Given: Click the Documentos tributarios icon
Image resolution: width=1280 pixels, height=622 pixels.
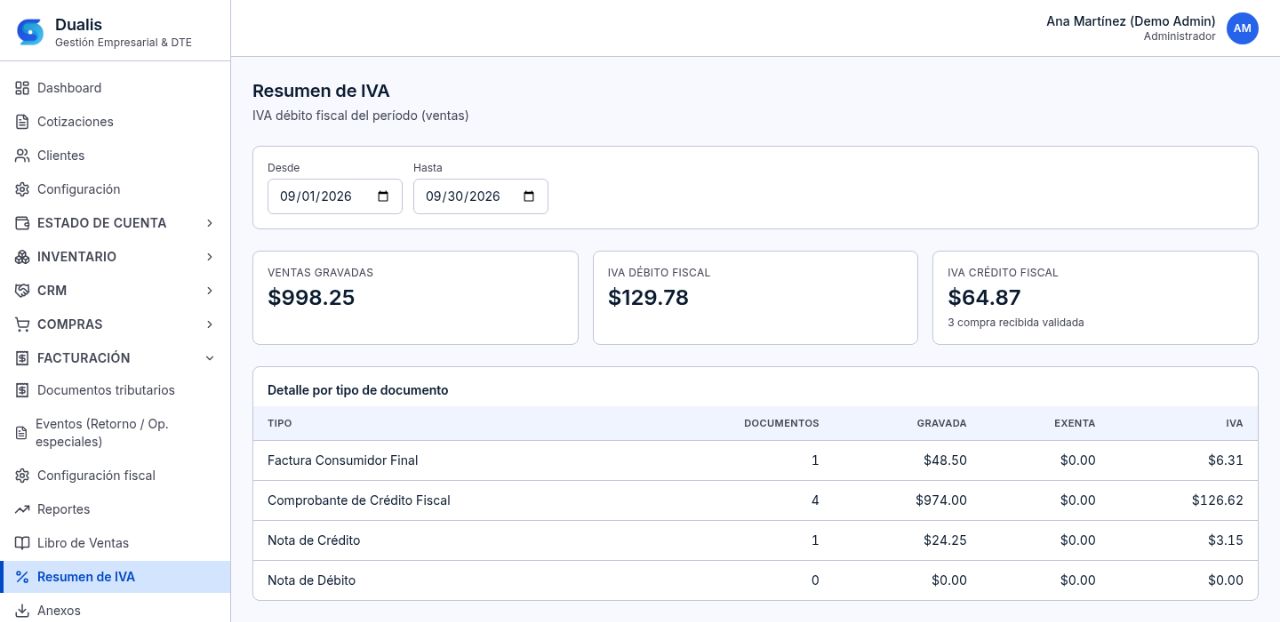Looking at the screenshot, I should pos(22,391).
